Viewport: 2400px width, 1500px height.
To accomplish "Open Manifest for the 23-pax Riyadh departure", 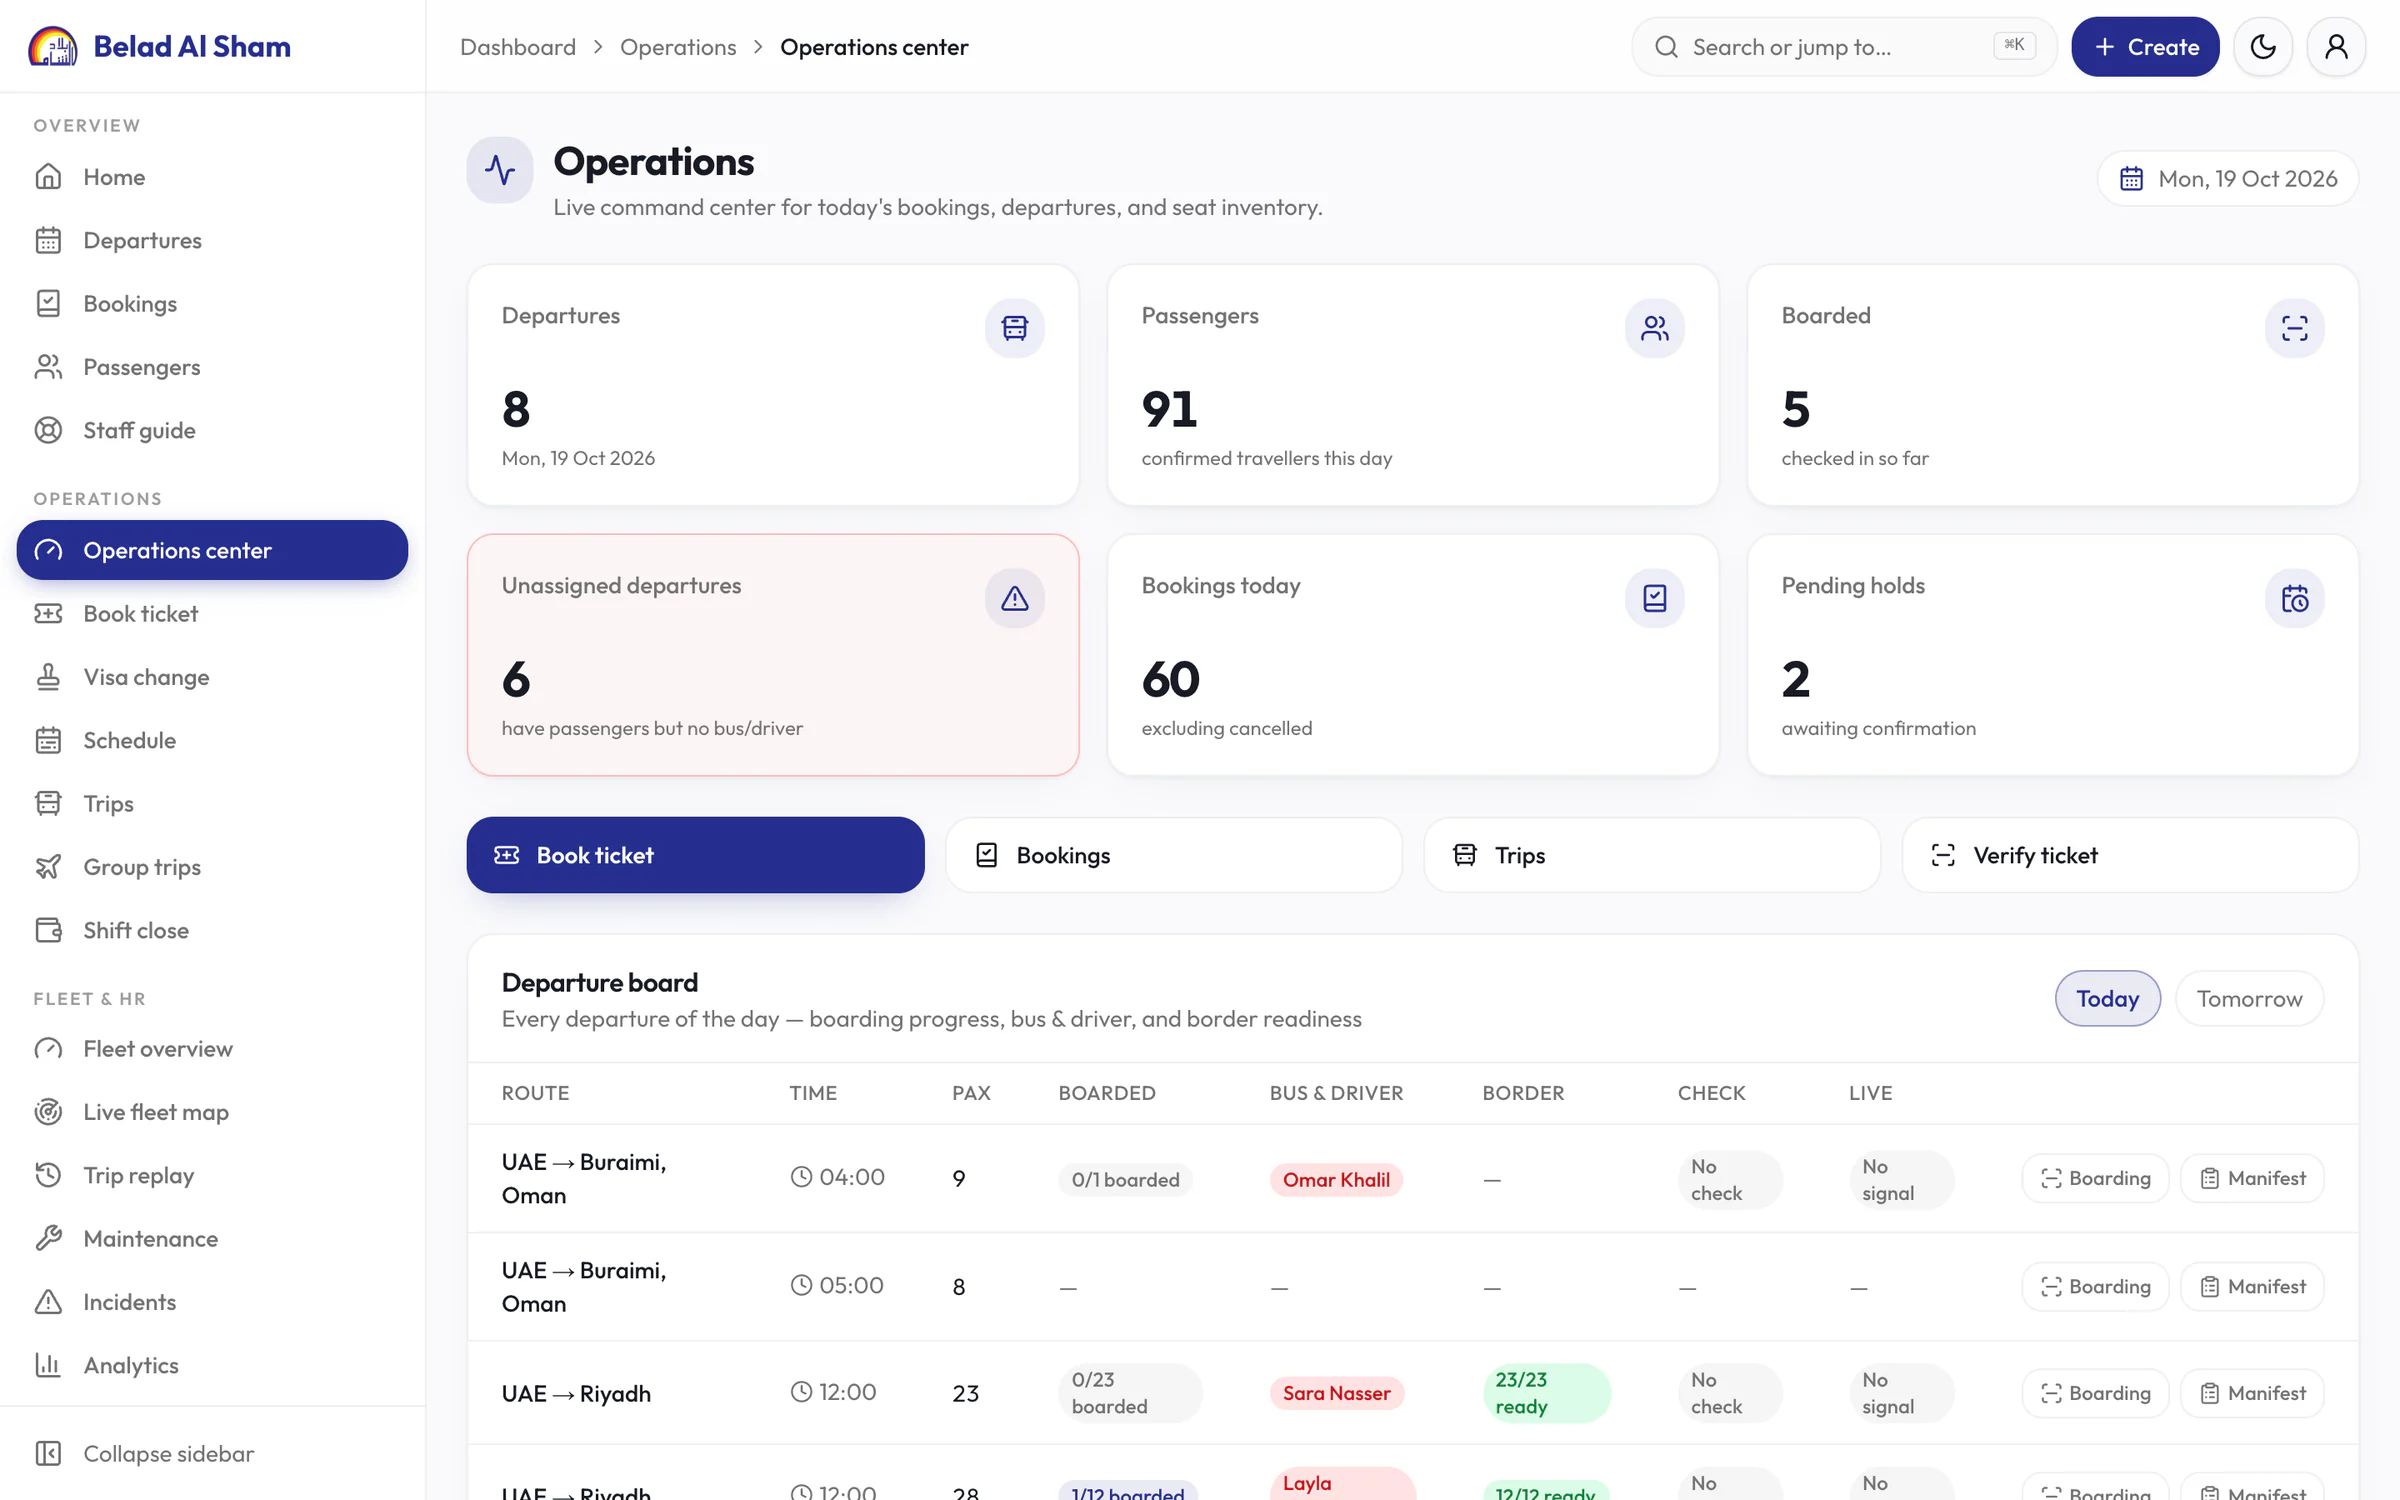I will point(2252,1393).
